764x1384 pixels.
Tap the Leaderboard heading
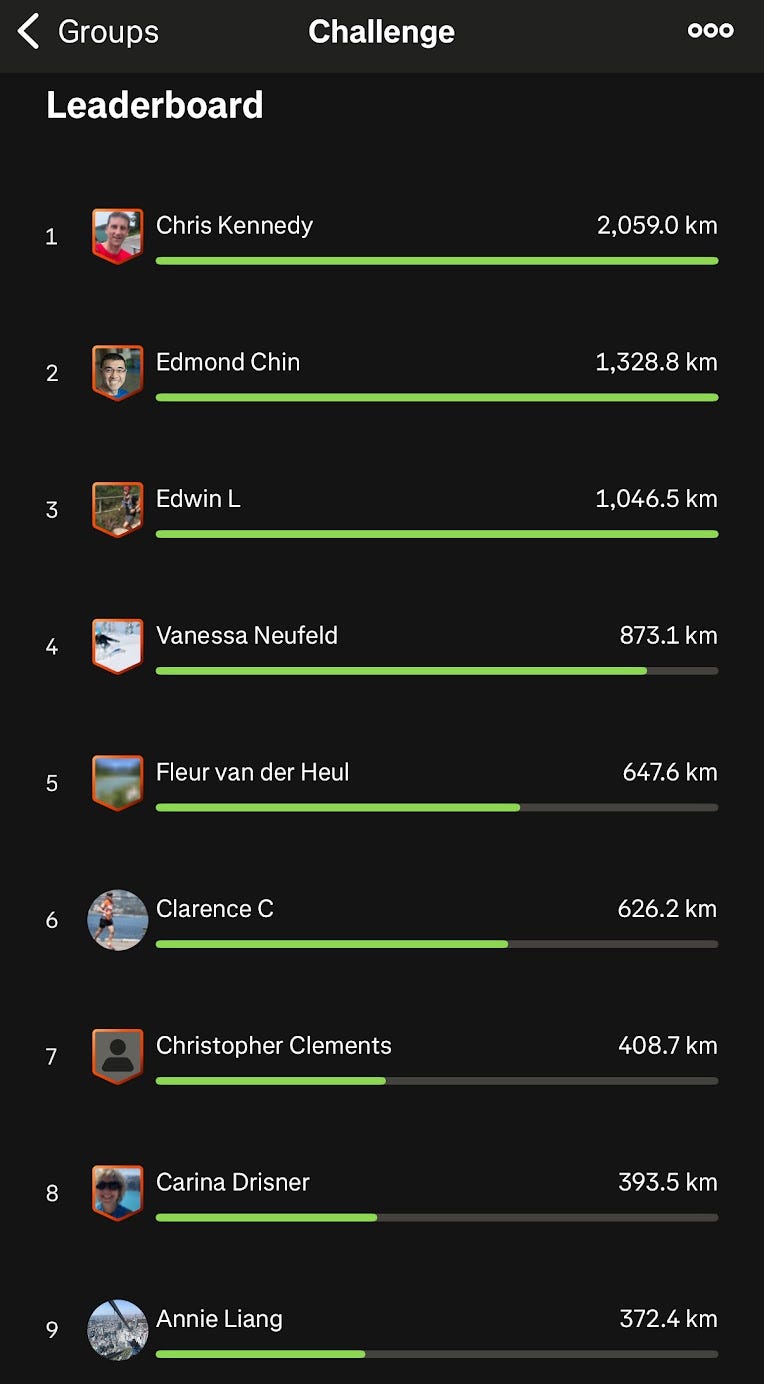click(155, 105)
